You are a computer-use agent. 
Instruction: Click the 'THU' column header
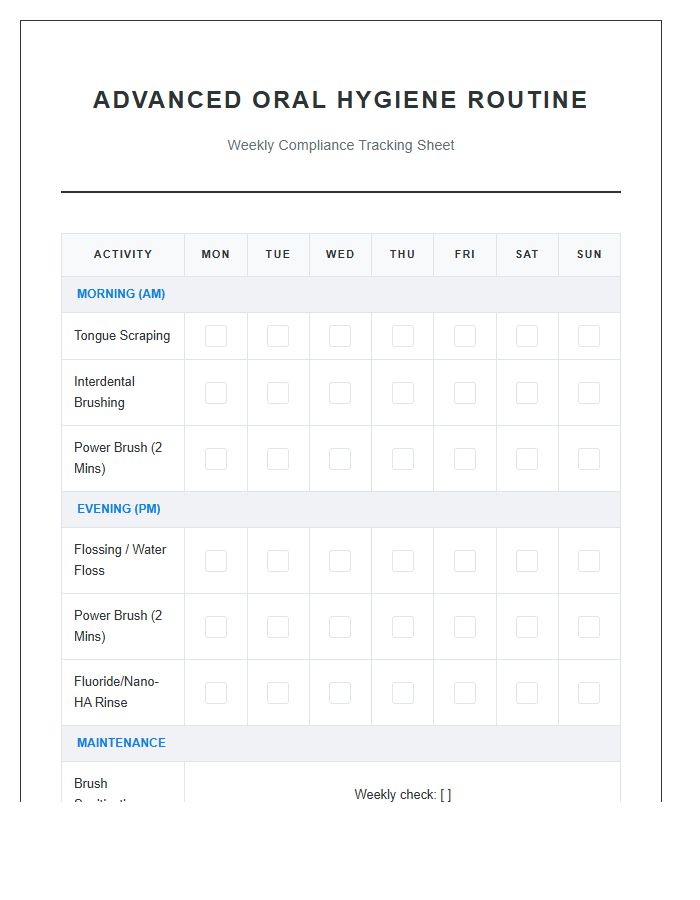[402, 254]
